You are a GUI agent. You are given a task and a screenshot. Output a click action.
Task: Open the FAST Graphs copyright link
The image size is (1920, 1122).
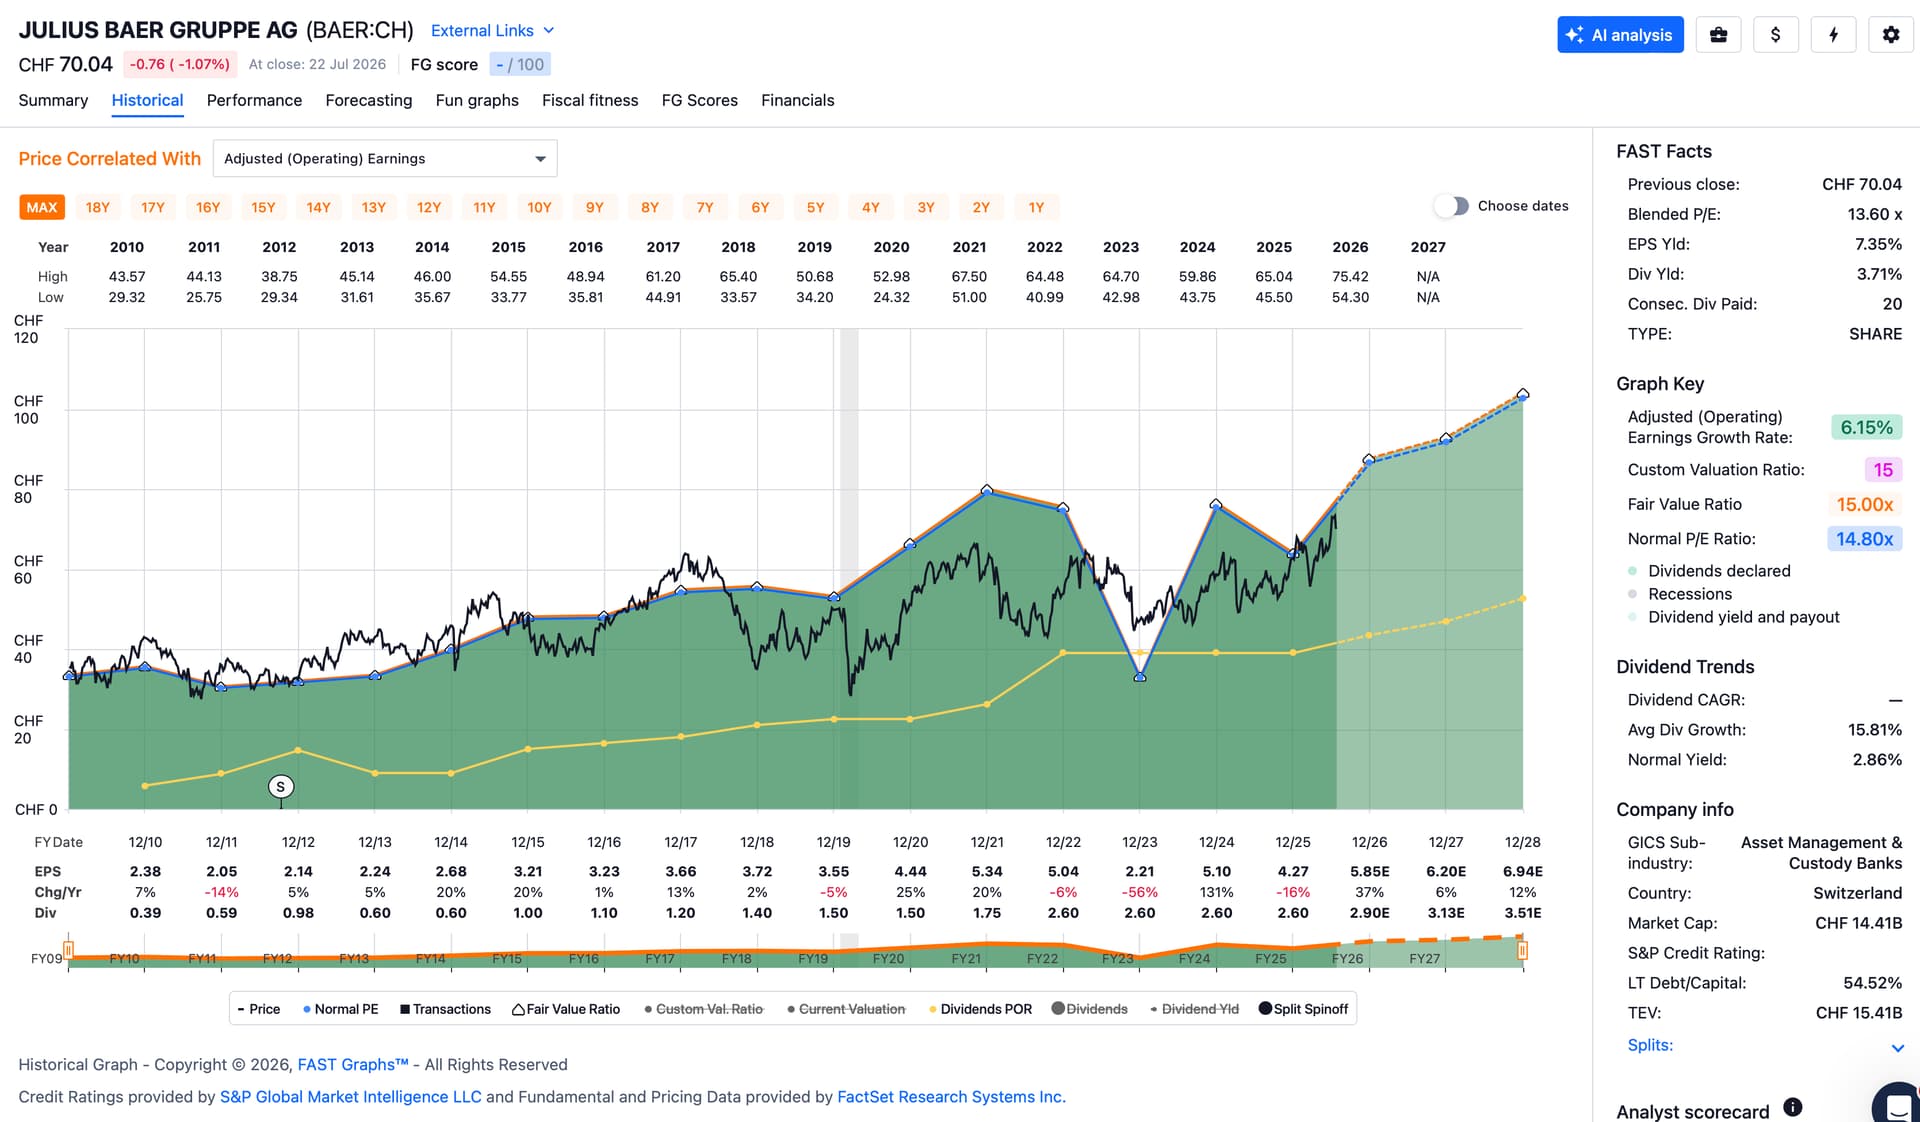[353, 1065]
